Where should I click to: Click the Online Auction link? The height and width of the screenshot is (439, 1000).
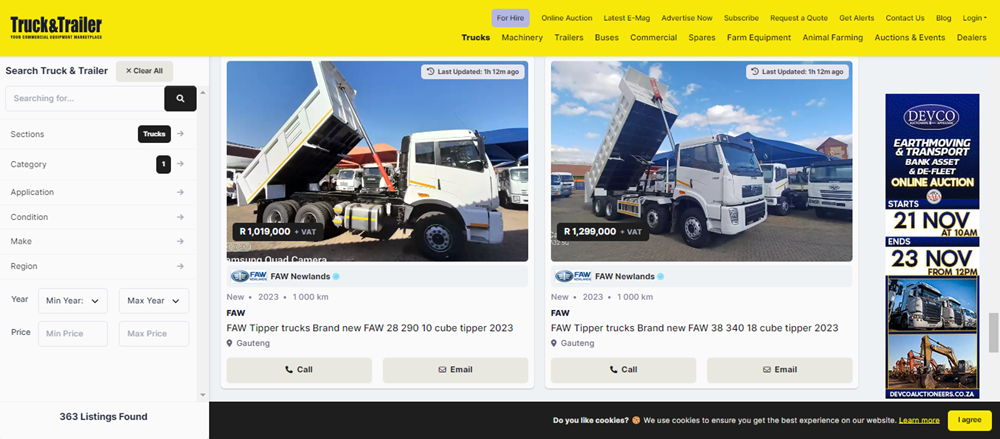click(x=567, y=18)
